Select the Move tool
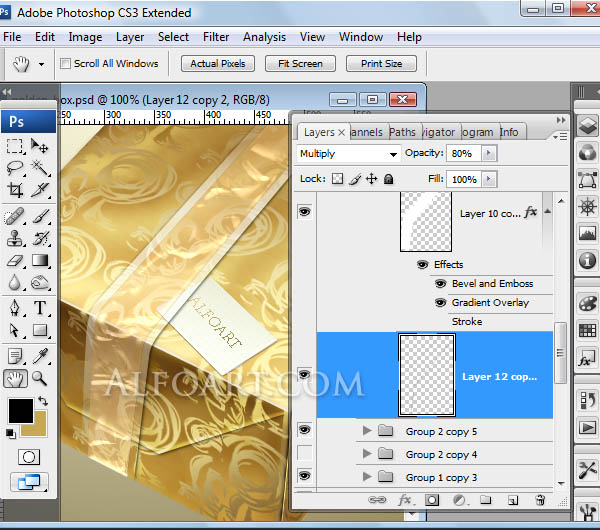600x530 pixels. pyautogui.click(x=40, y=146)
